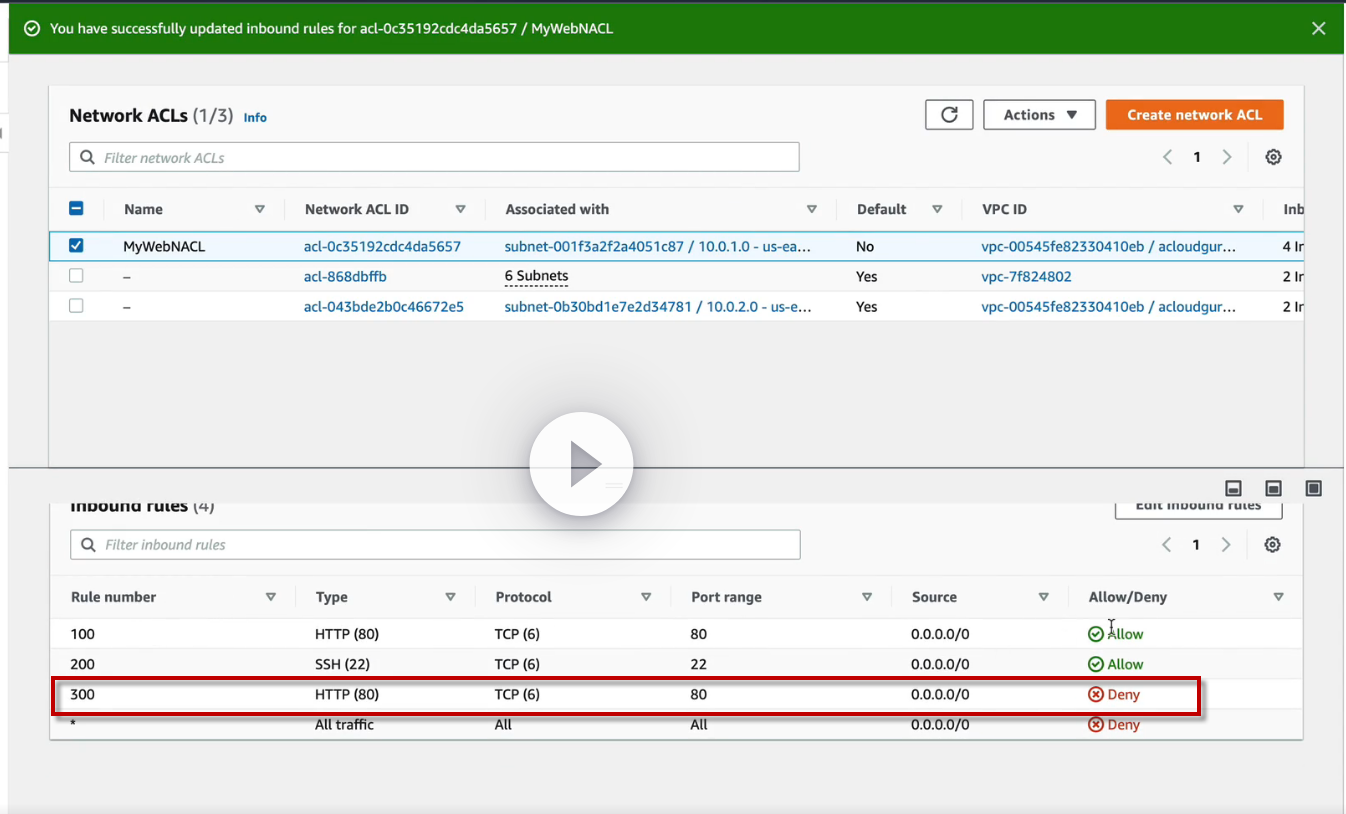Open network ACL table settings gear
Screen dimensions: 1346x814
[x=1273, y=157]
